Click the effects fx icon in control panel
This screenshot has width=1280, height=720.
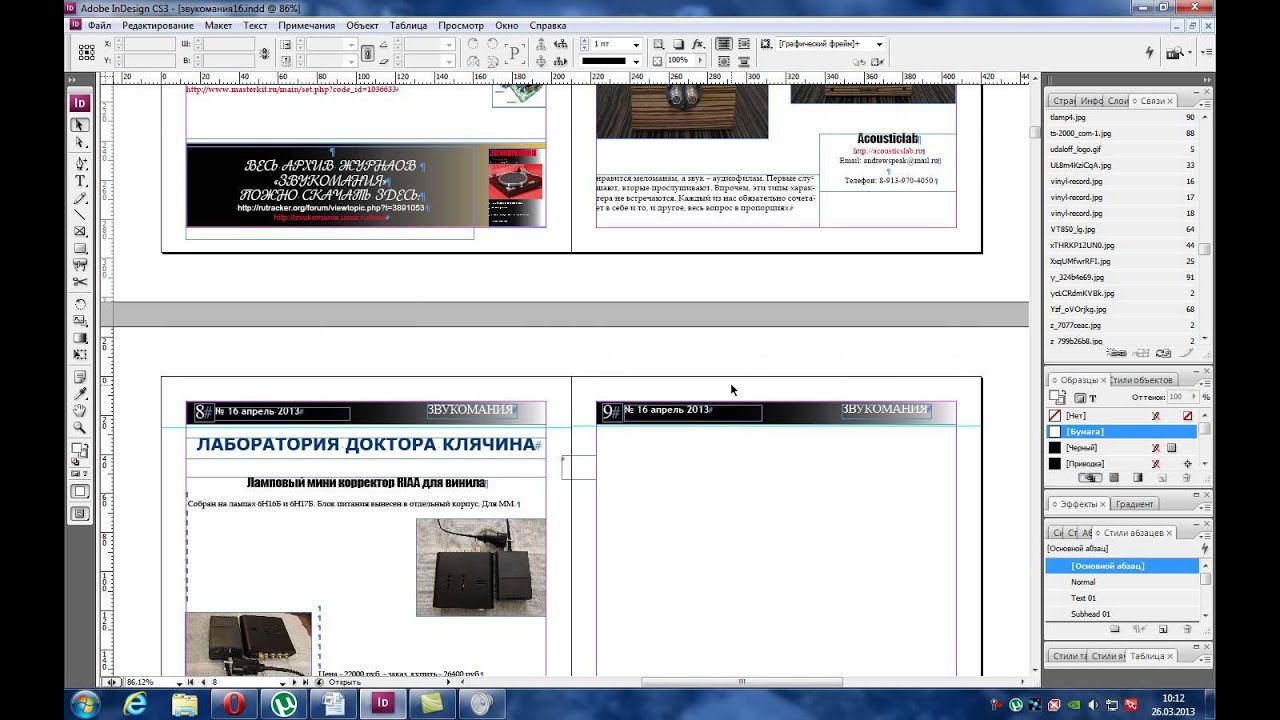(x=698, y=45)
